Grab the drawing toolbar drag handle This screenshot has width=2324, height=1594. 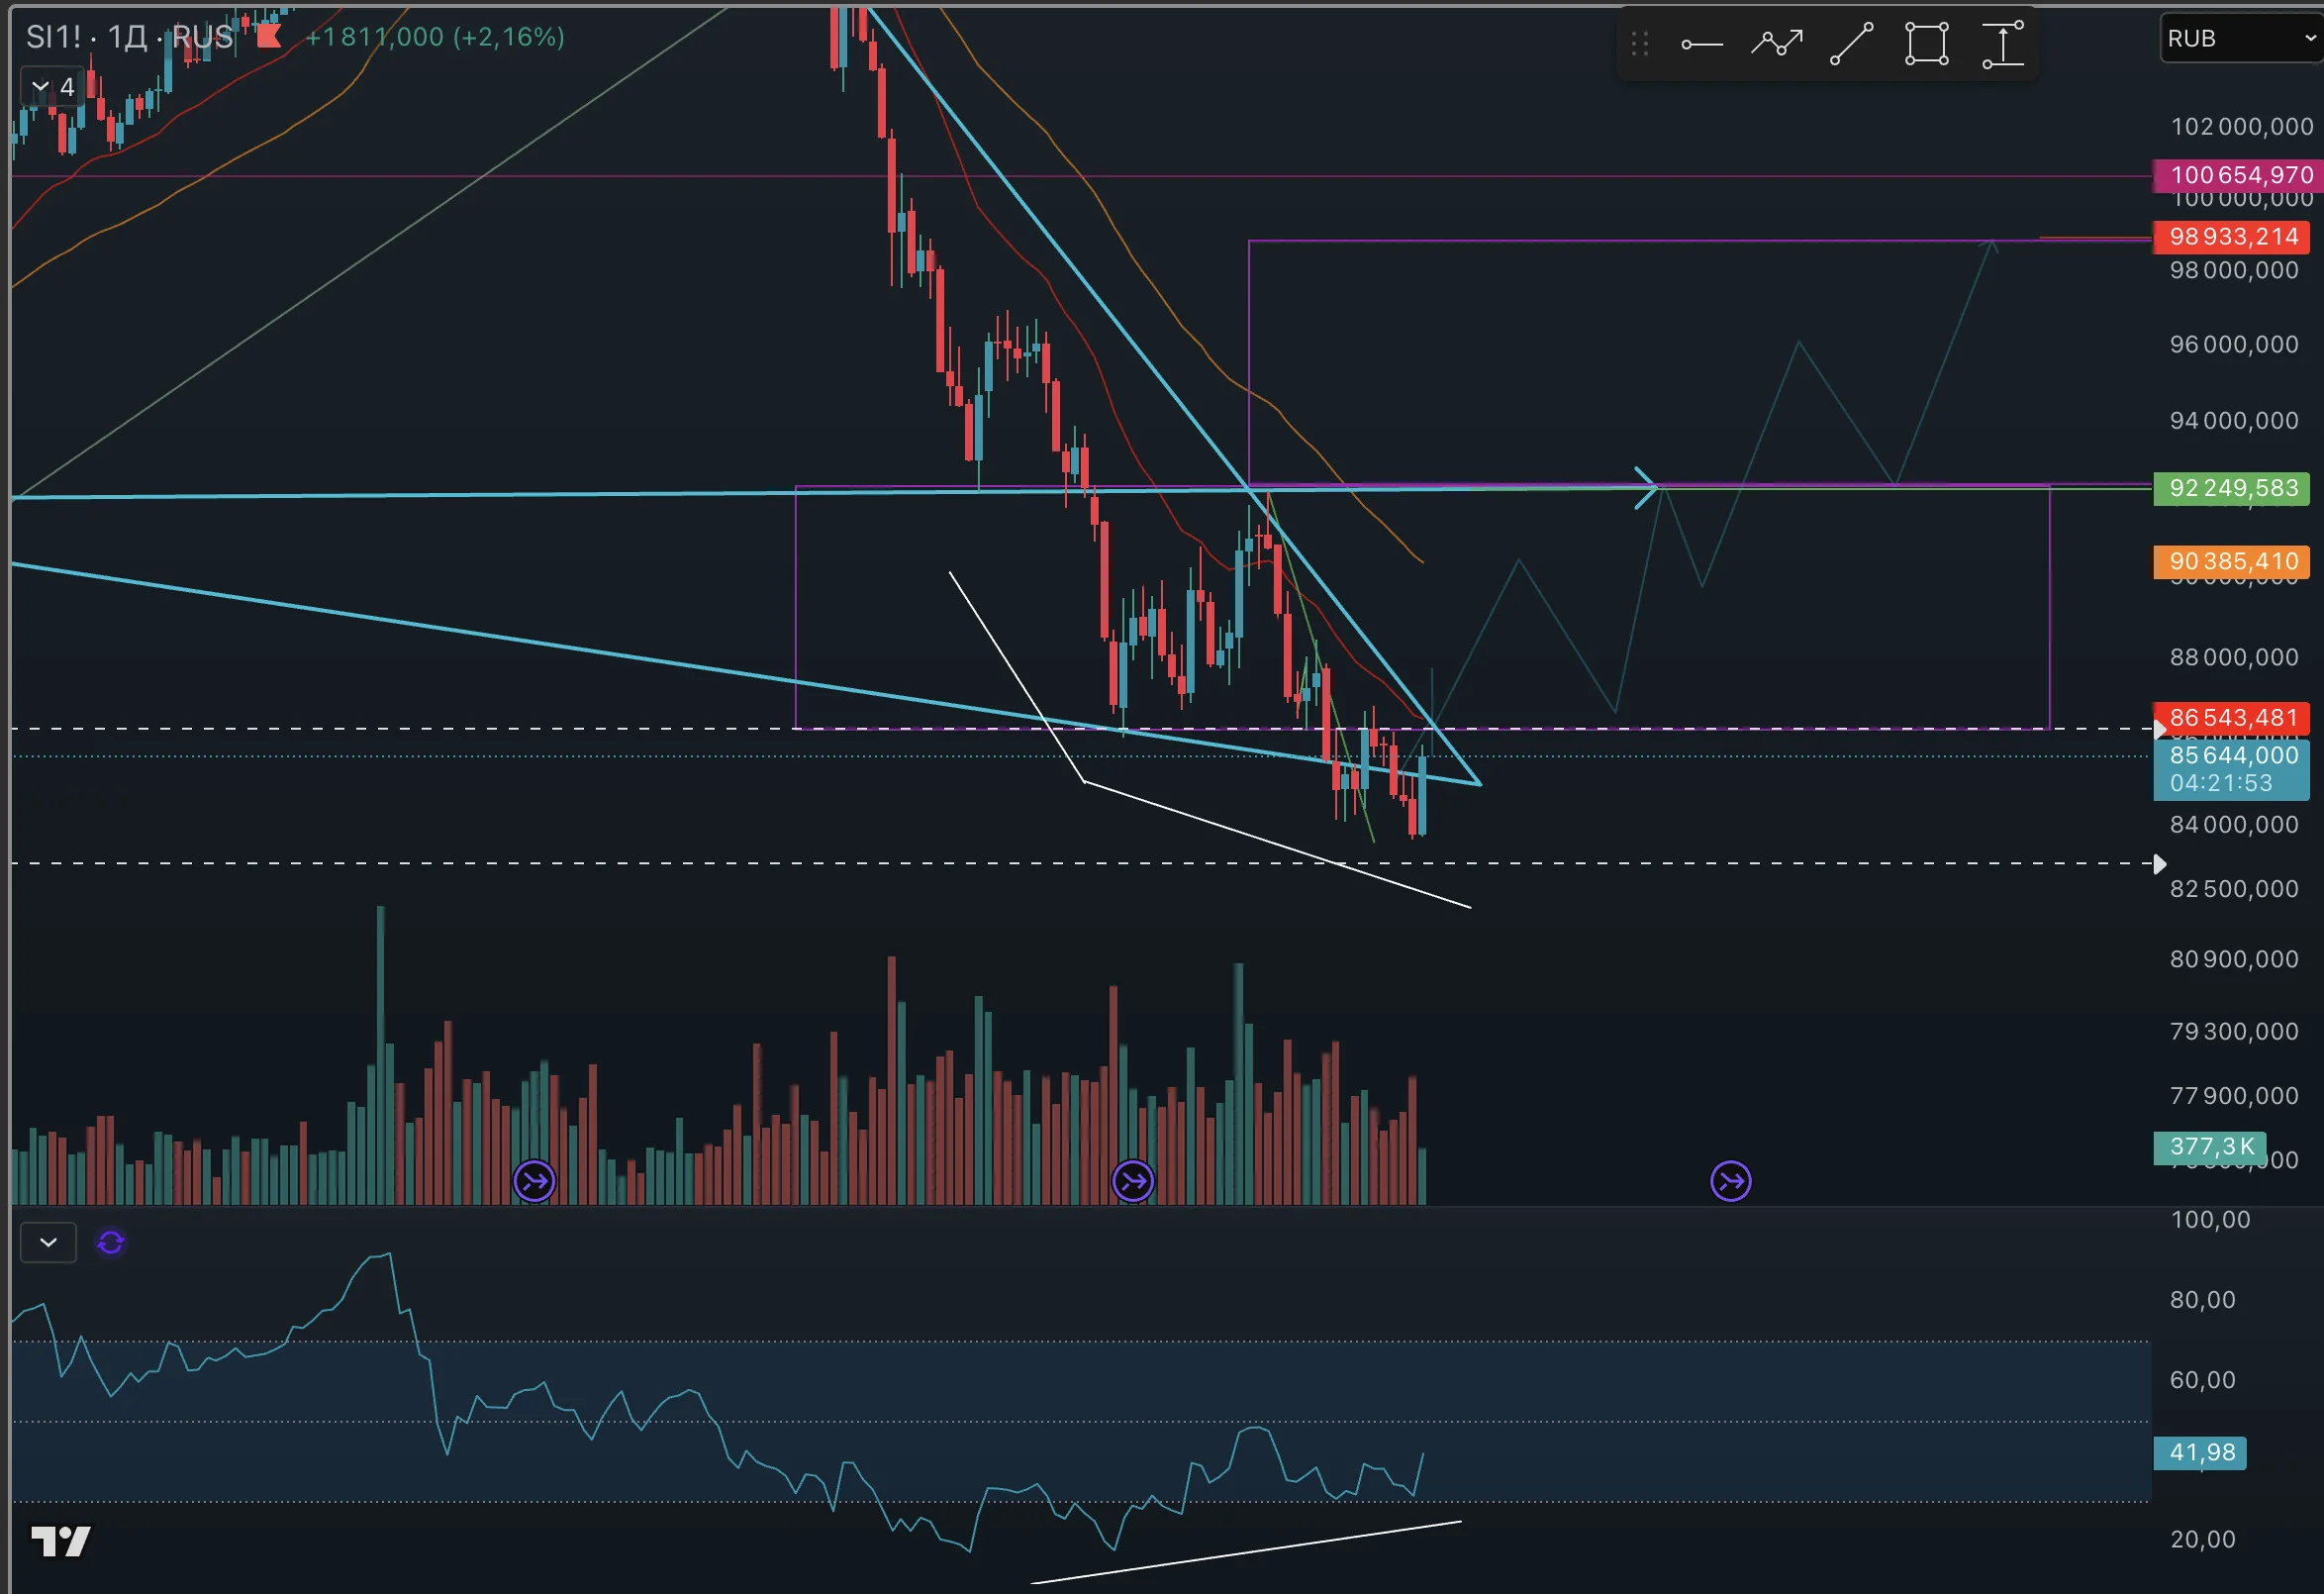pos(1639,44)
